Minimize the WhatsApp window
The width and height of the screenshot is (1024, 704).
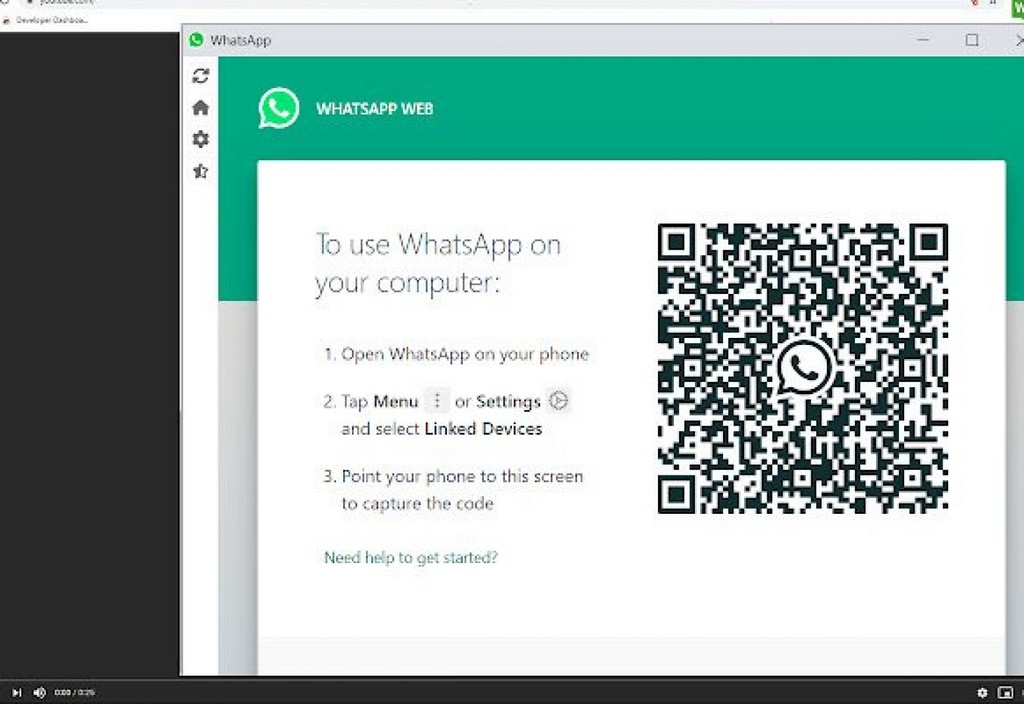point(923,40)
